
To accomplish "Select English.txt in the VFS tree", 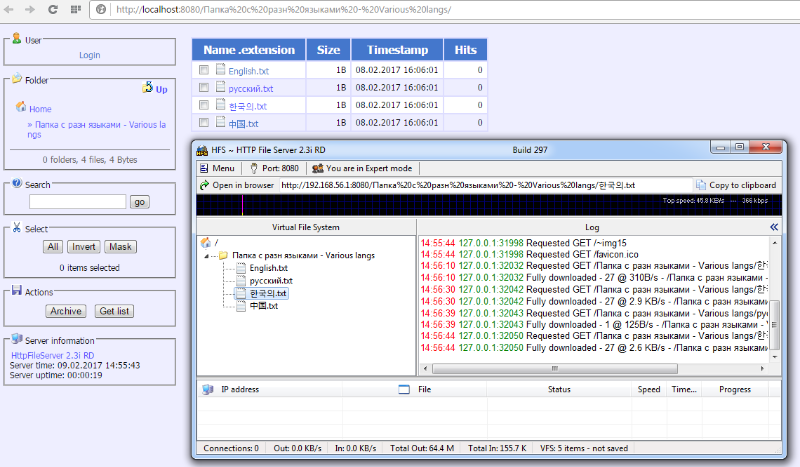I will click(268, 268).
